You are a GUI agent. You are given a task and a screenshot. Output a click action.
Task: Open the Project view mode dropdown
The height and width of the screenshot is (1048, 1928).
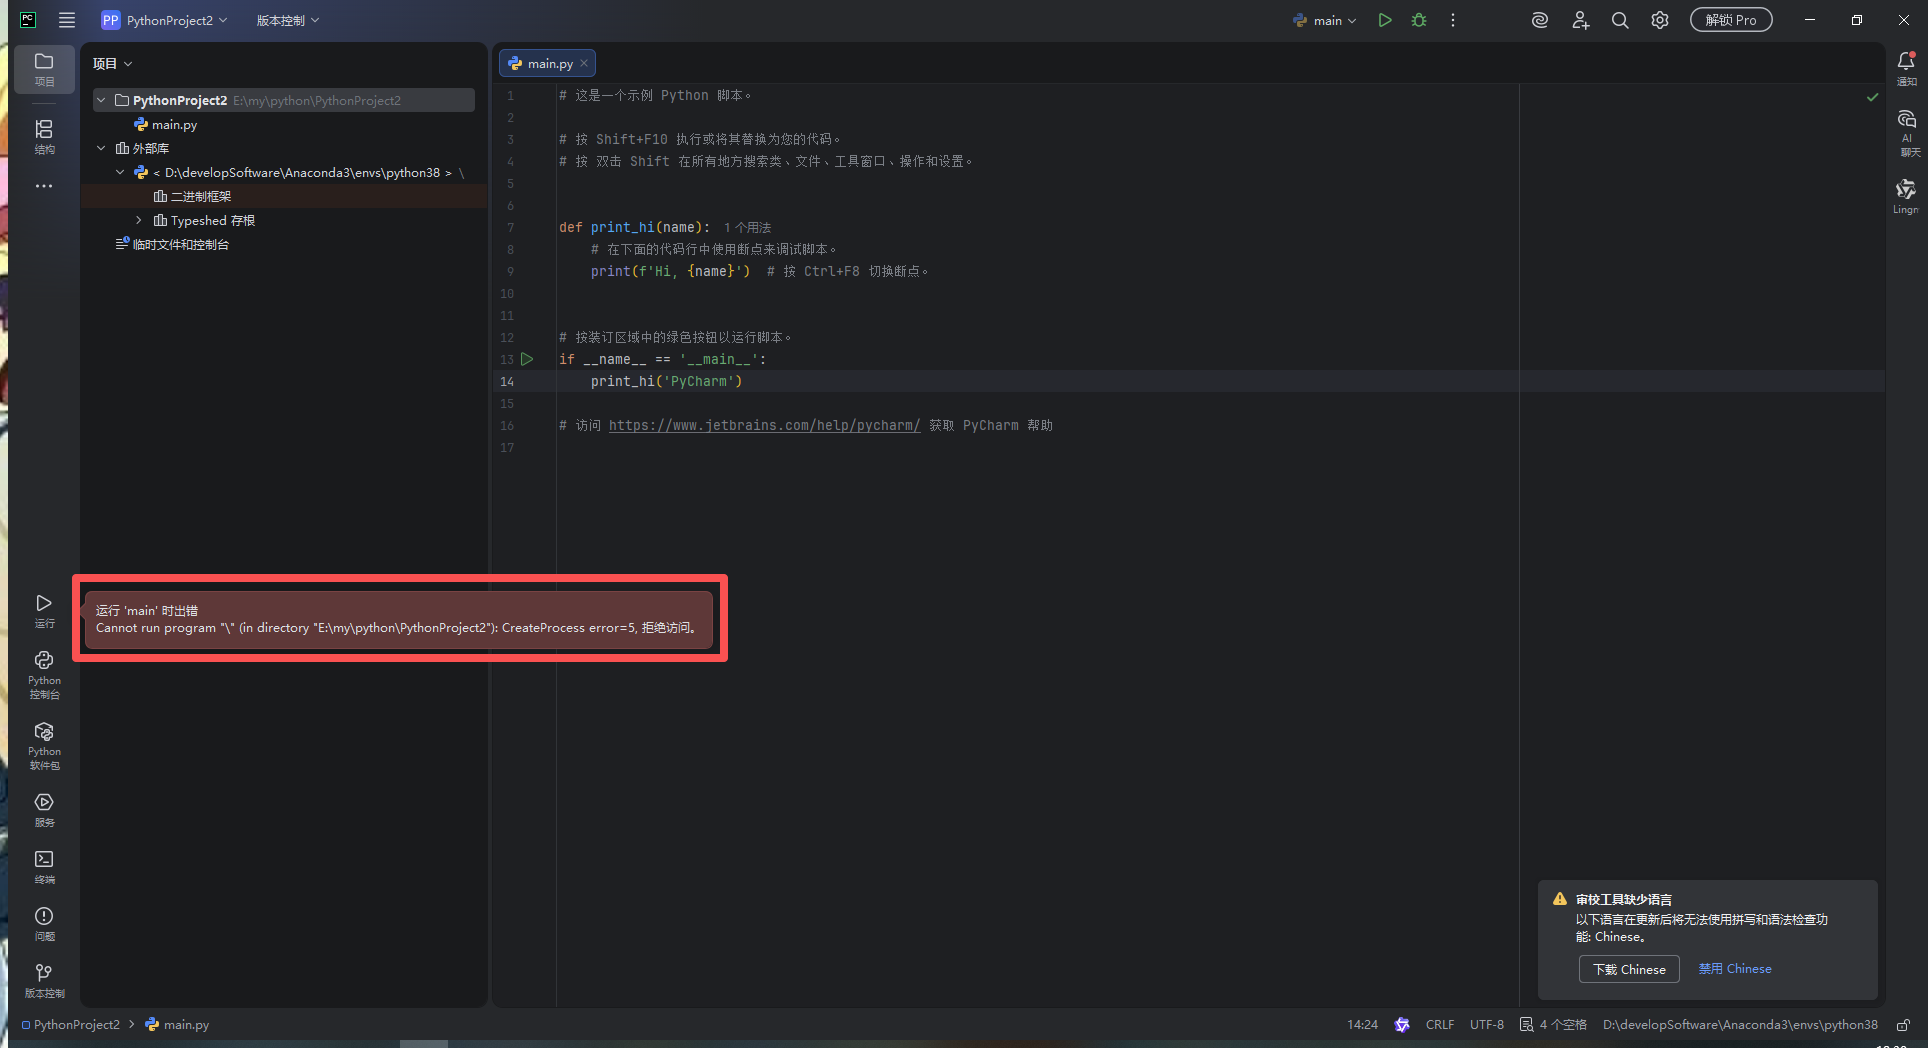tap(112, 63)
